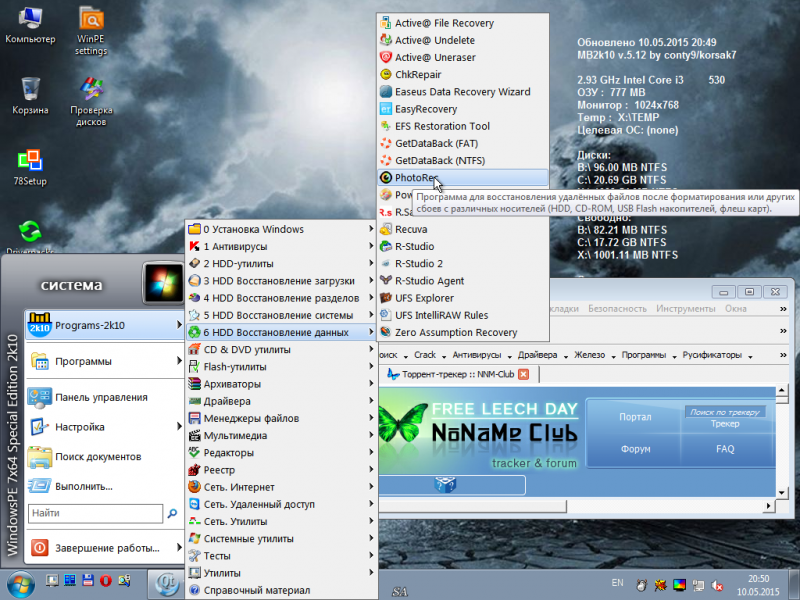Click the UFS Explorer icon

(x=386, y=298)
